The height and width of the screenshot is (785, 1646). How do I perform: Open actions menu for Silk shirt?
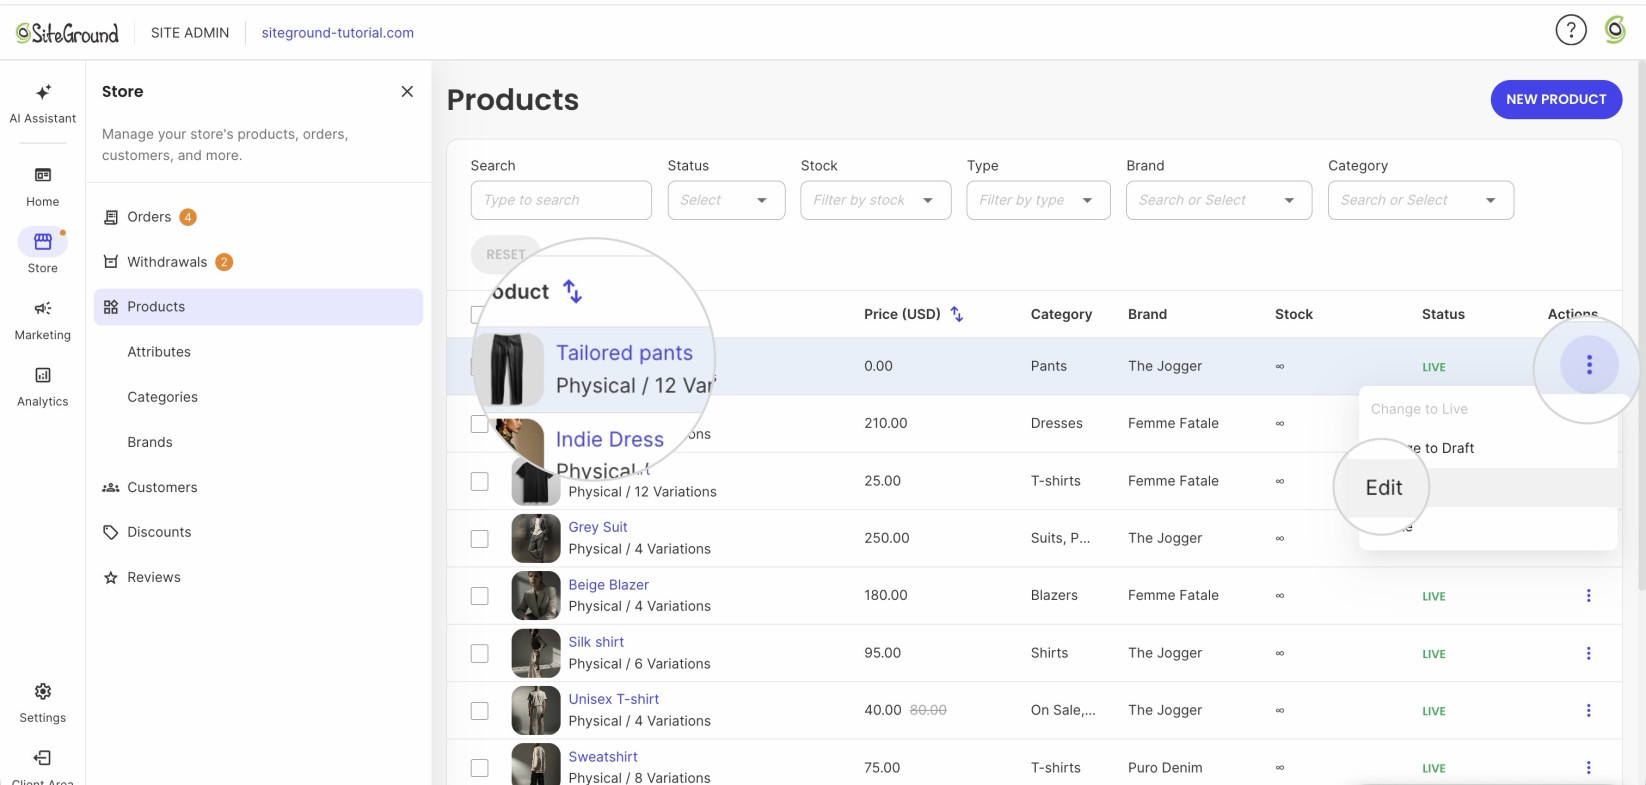coord(1588,653)
